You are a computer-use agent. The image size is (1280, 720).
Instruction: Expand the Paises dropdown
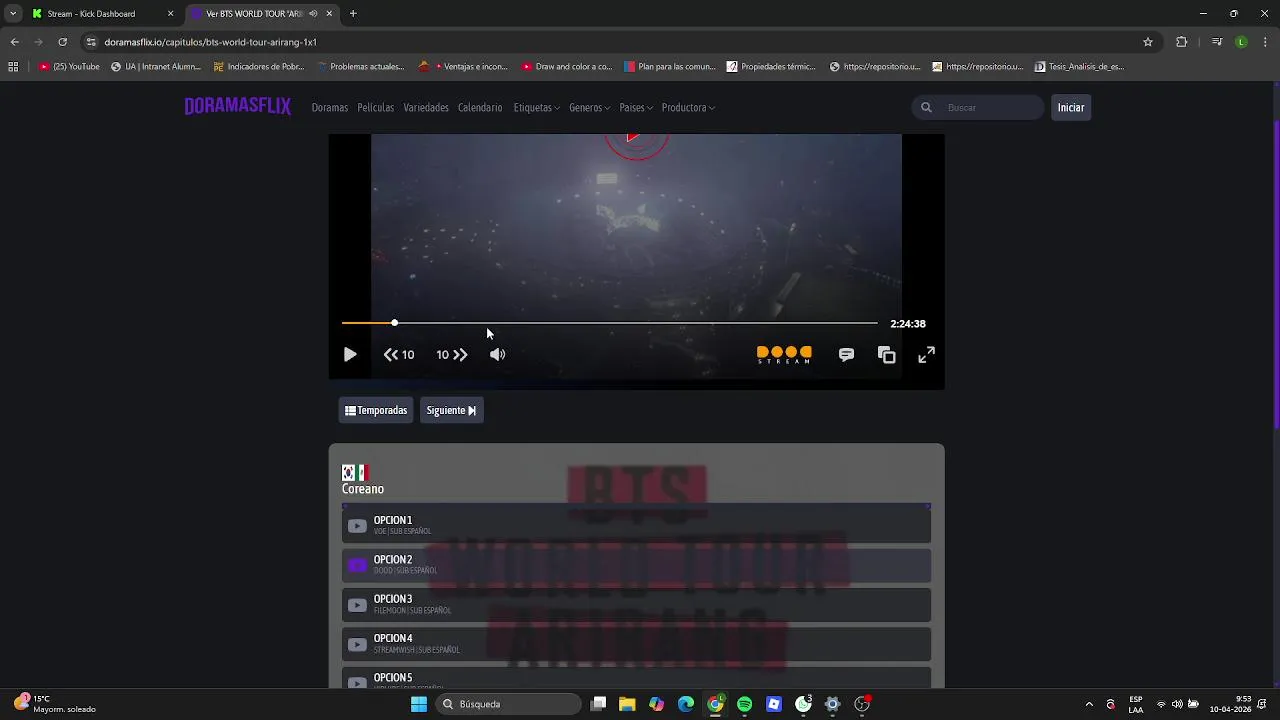tap(636, 107)
